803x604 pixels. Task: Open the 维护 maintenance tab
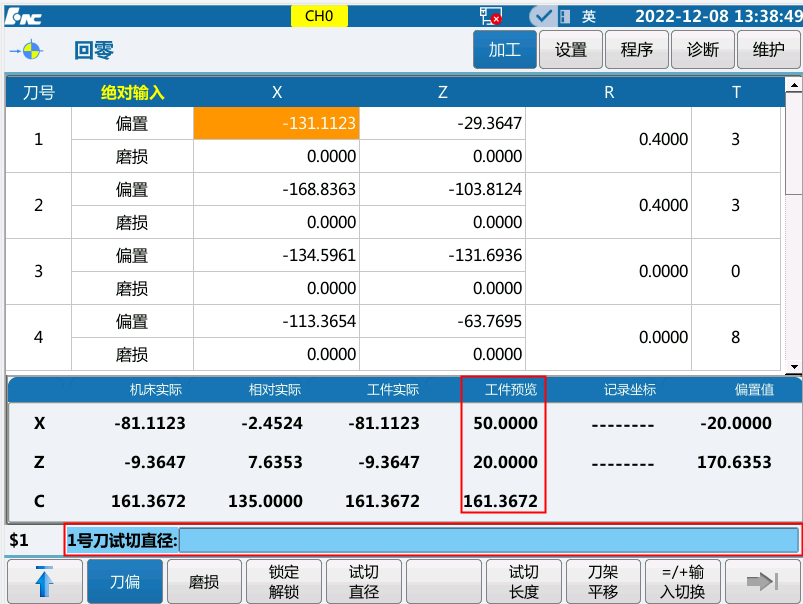768,50
